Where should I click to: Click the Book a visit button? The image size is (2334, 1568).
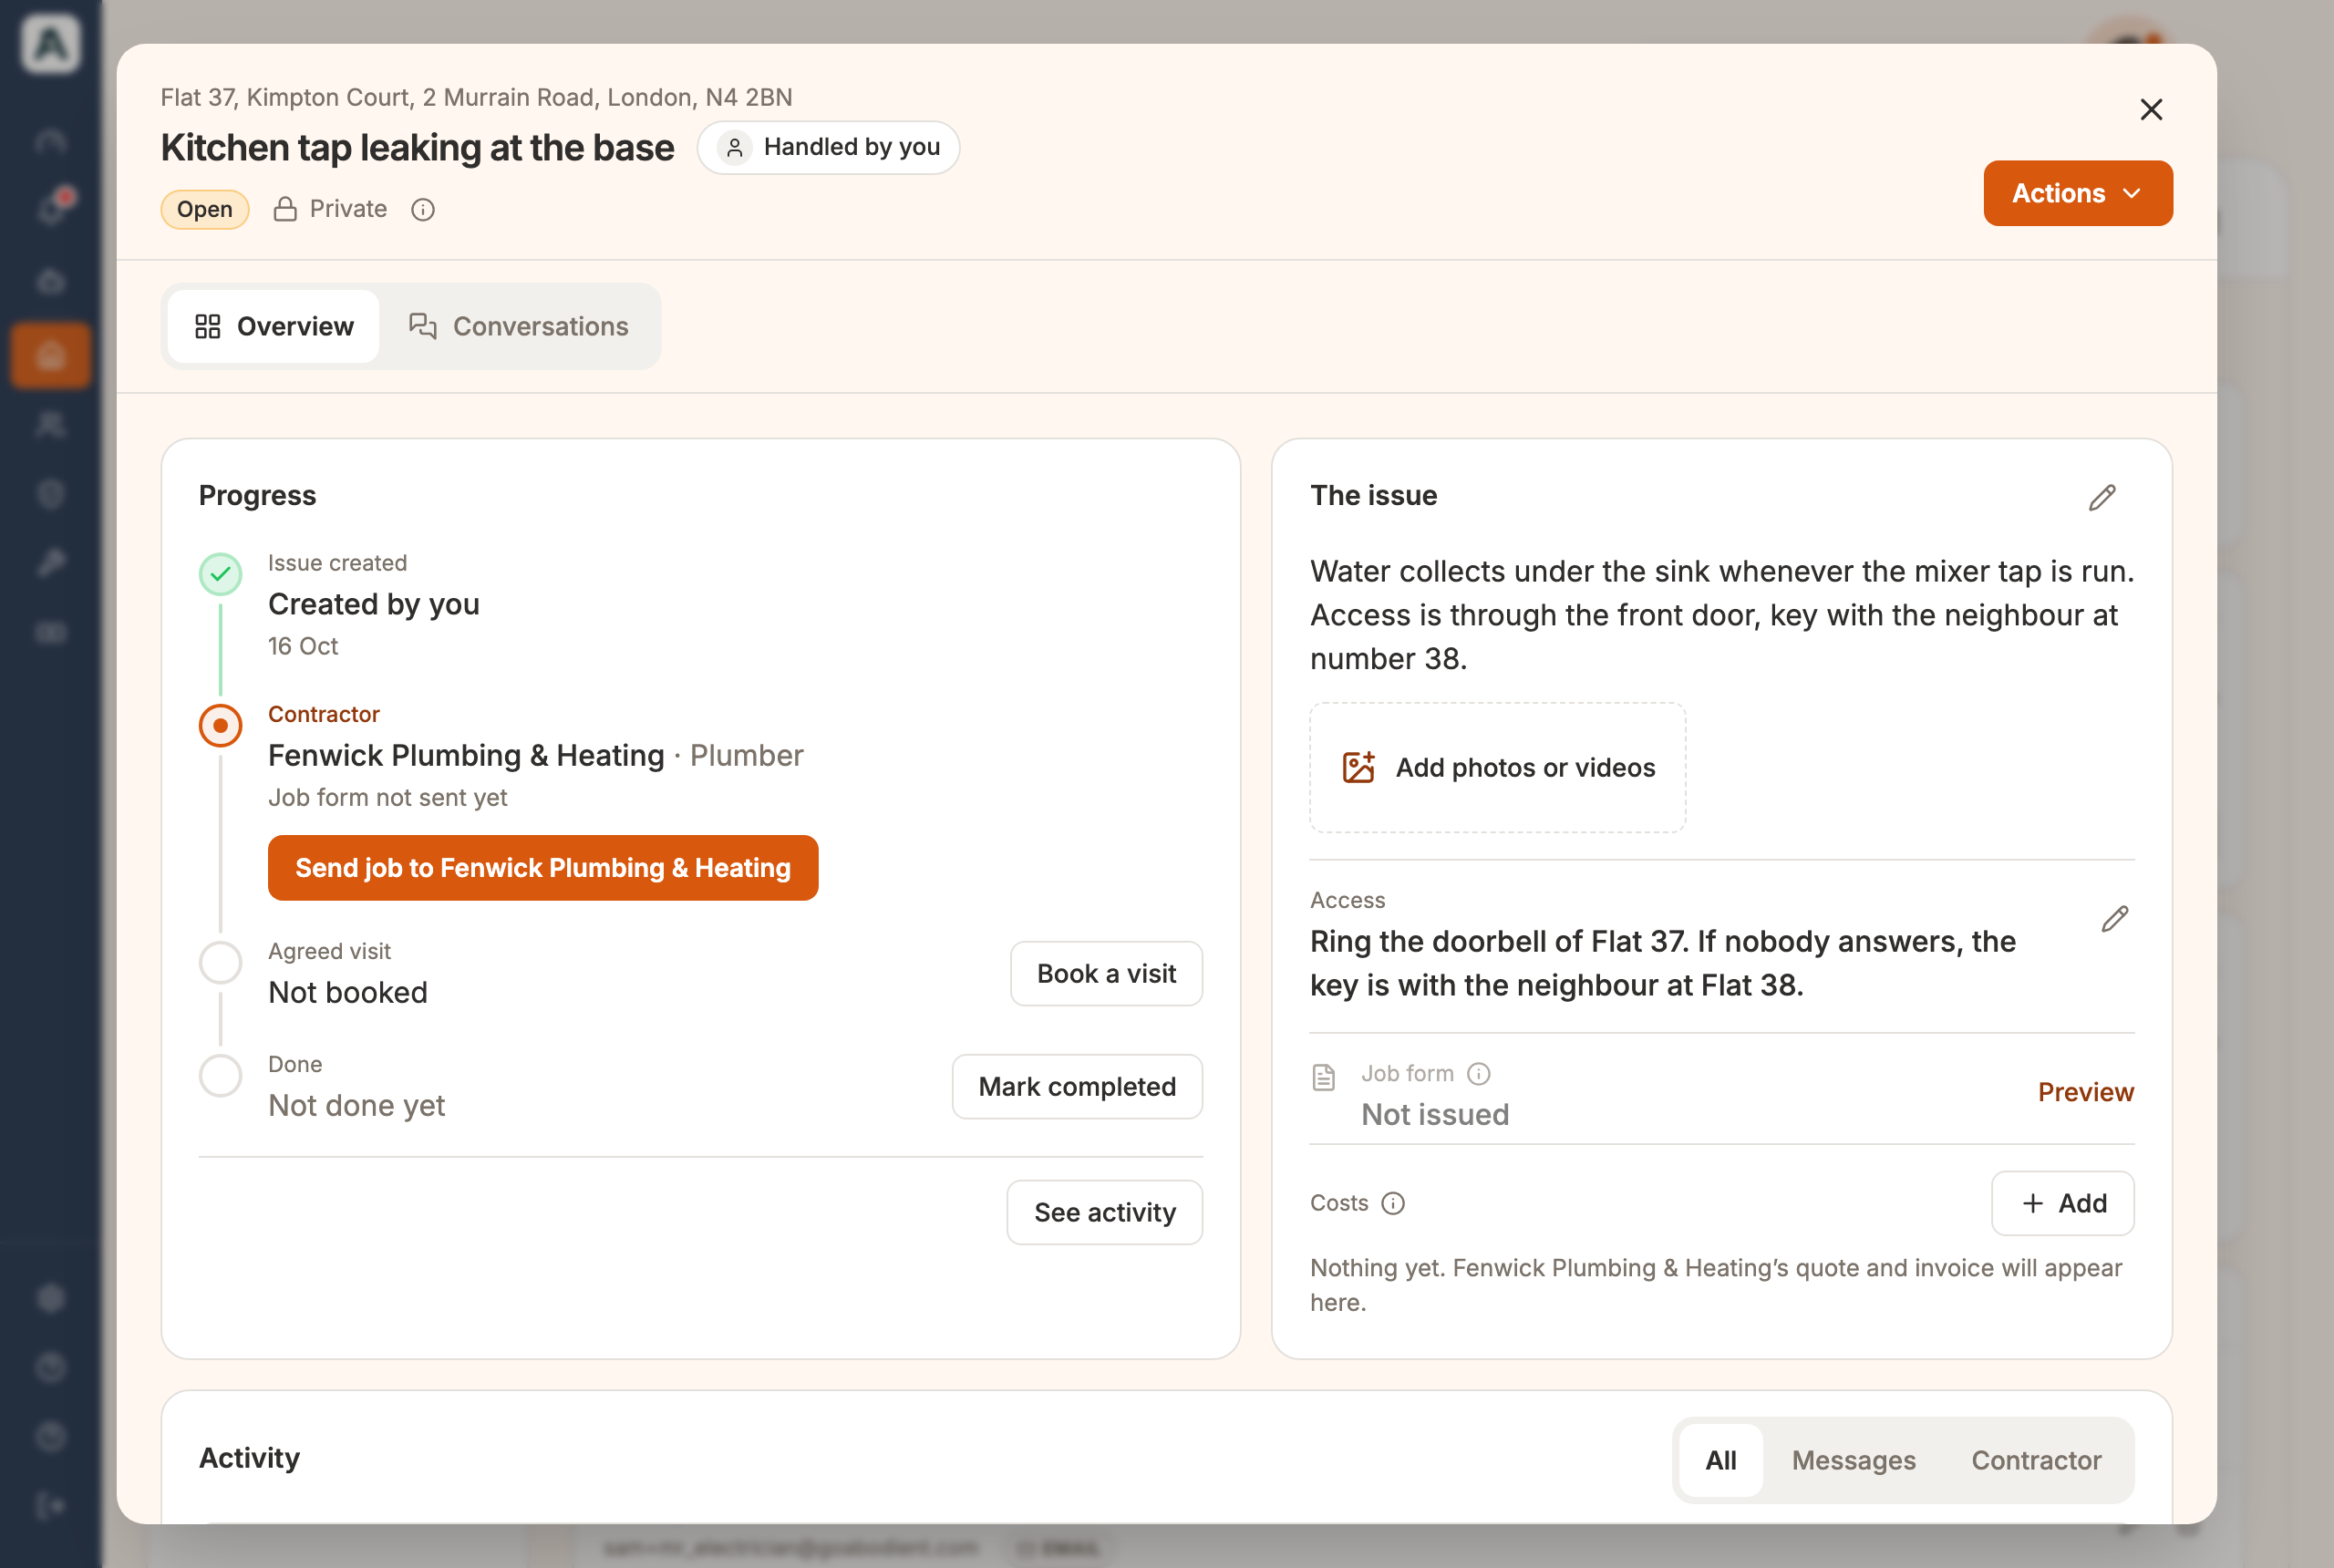(x=1105, y=973)
